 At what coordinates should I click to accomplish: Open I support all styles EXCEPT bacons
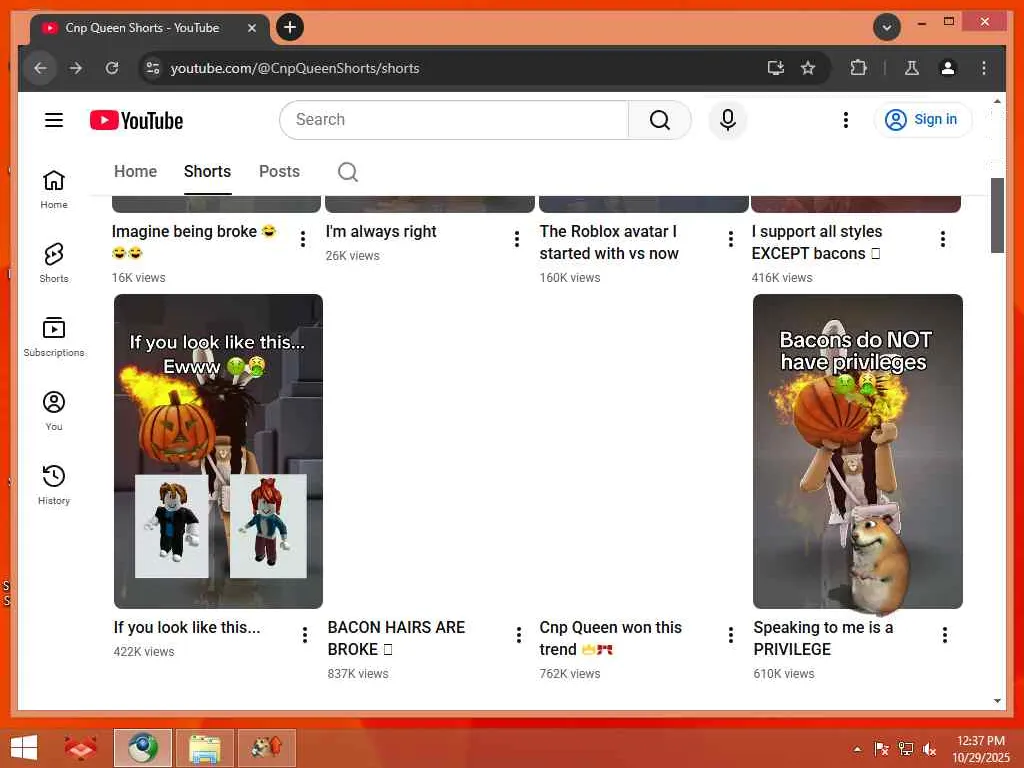pyautogui.click(x=816, y=242)
